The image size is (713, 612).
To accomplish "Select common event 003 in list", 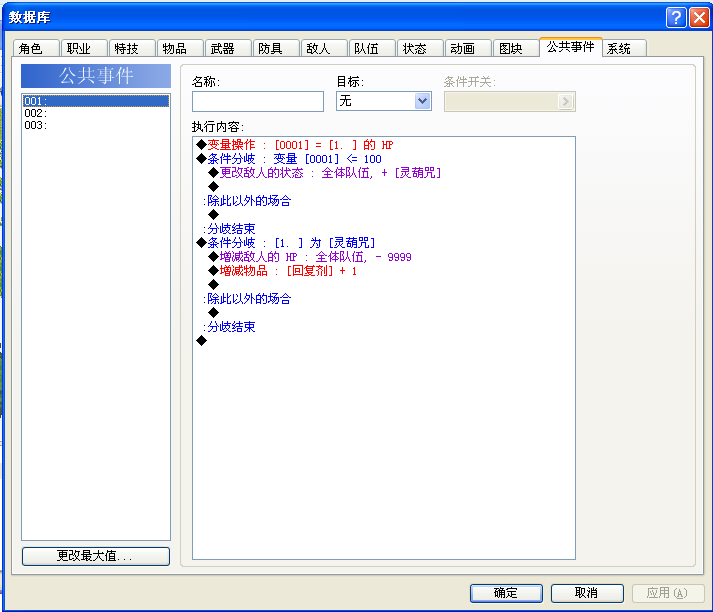I will click(x=96, y=125).
